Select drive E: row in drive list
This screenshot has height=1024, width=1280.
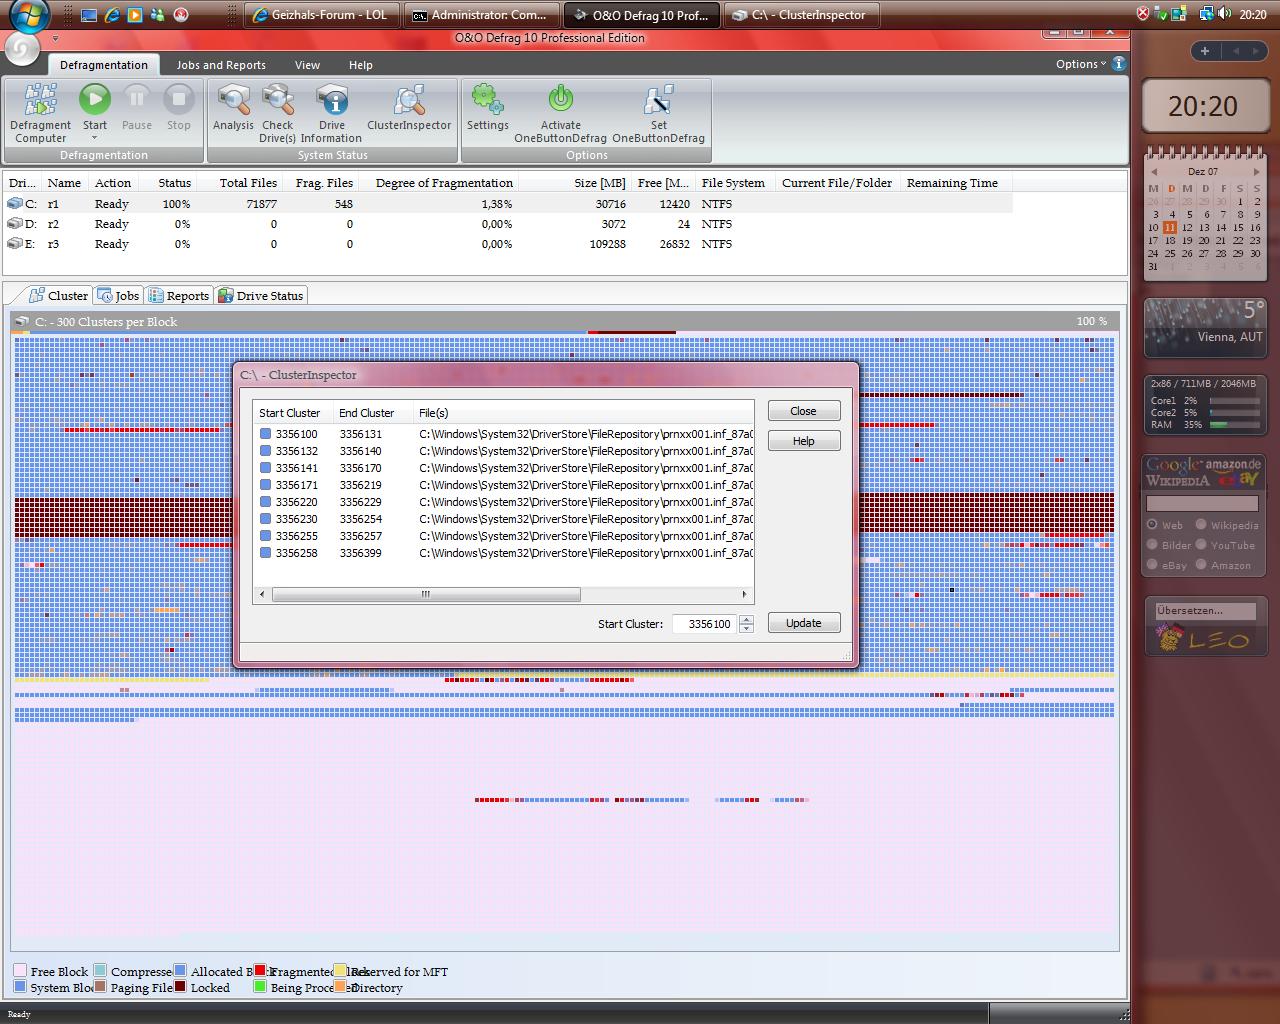pyautogui.click(x=510, y=244)
